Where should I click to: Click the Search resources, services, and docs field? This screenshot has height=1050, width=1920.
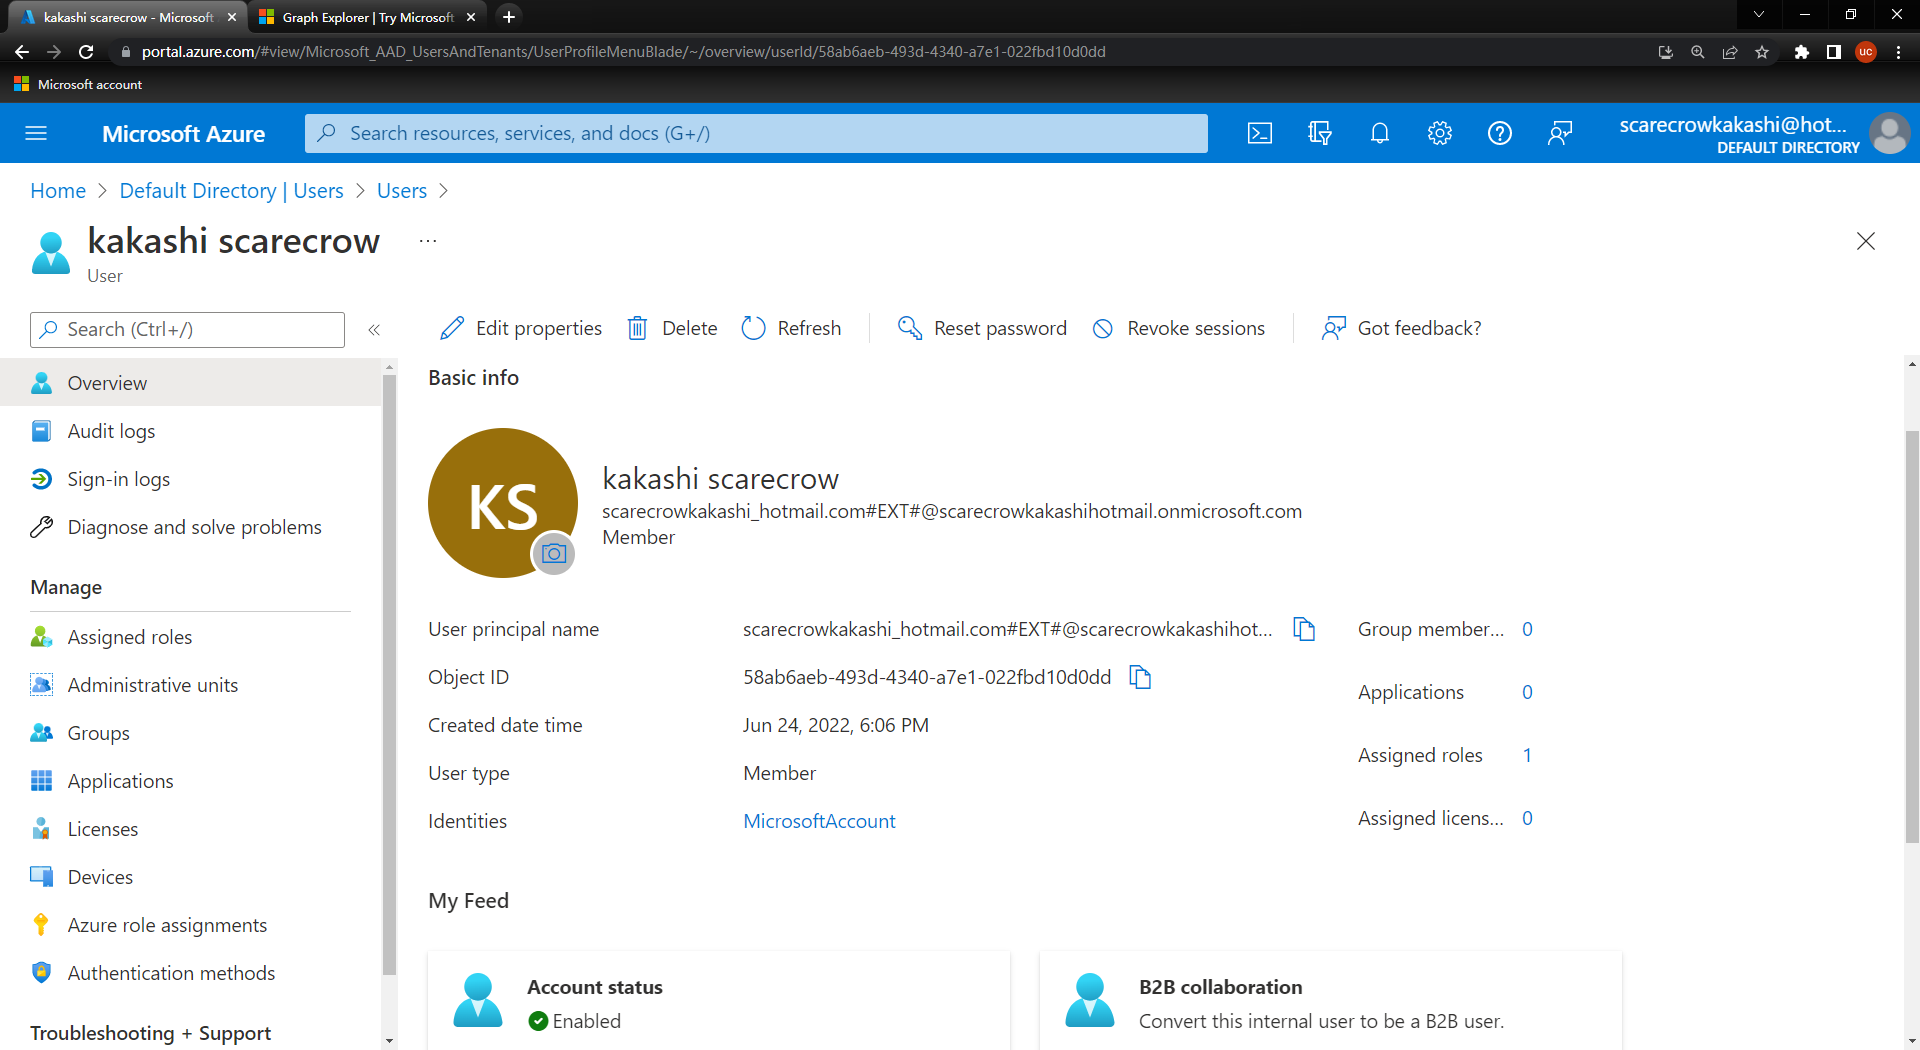coord(756,133)
